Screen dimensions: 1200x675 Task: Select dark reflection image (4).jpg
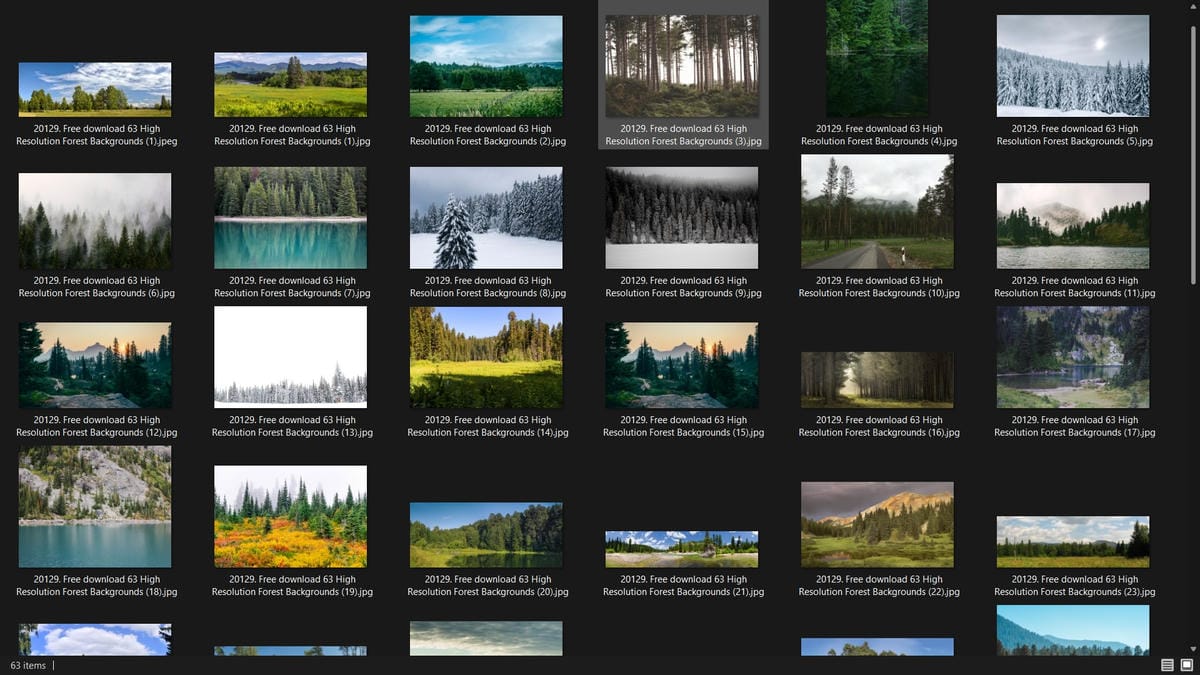click(x=877, y=58)
